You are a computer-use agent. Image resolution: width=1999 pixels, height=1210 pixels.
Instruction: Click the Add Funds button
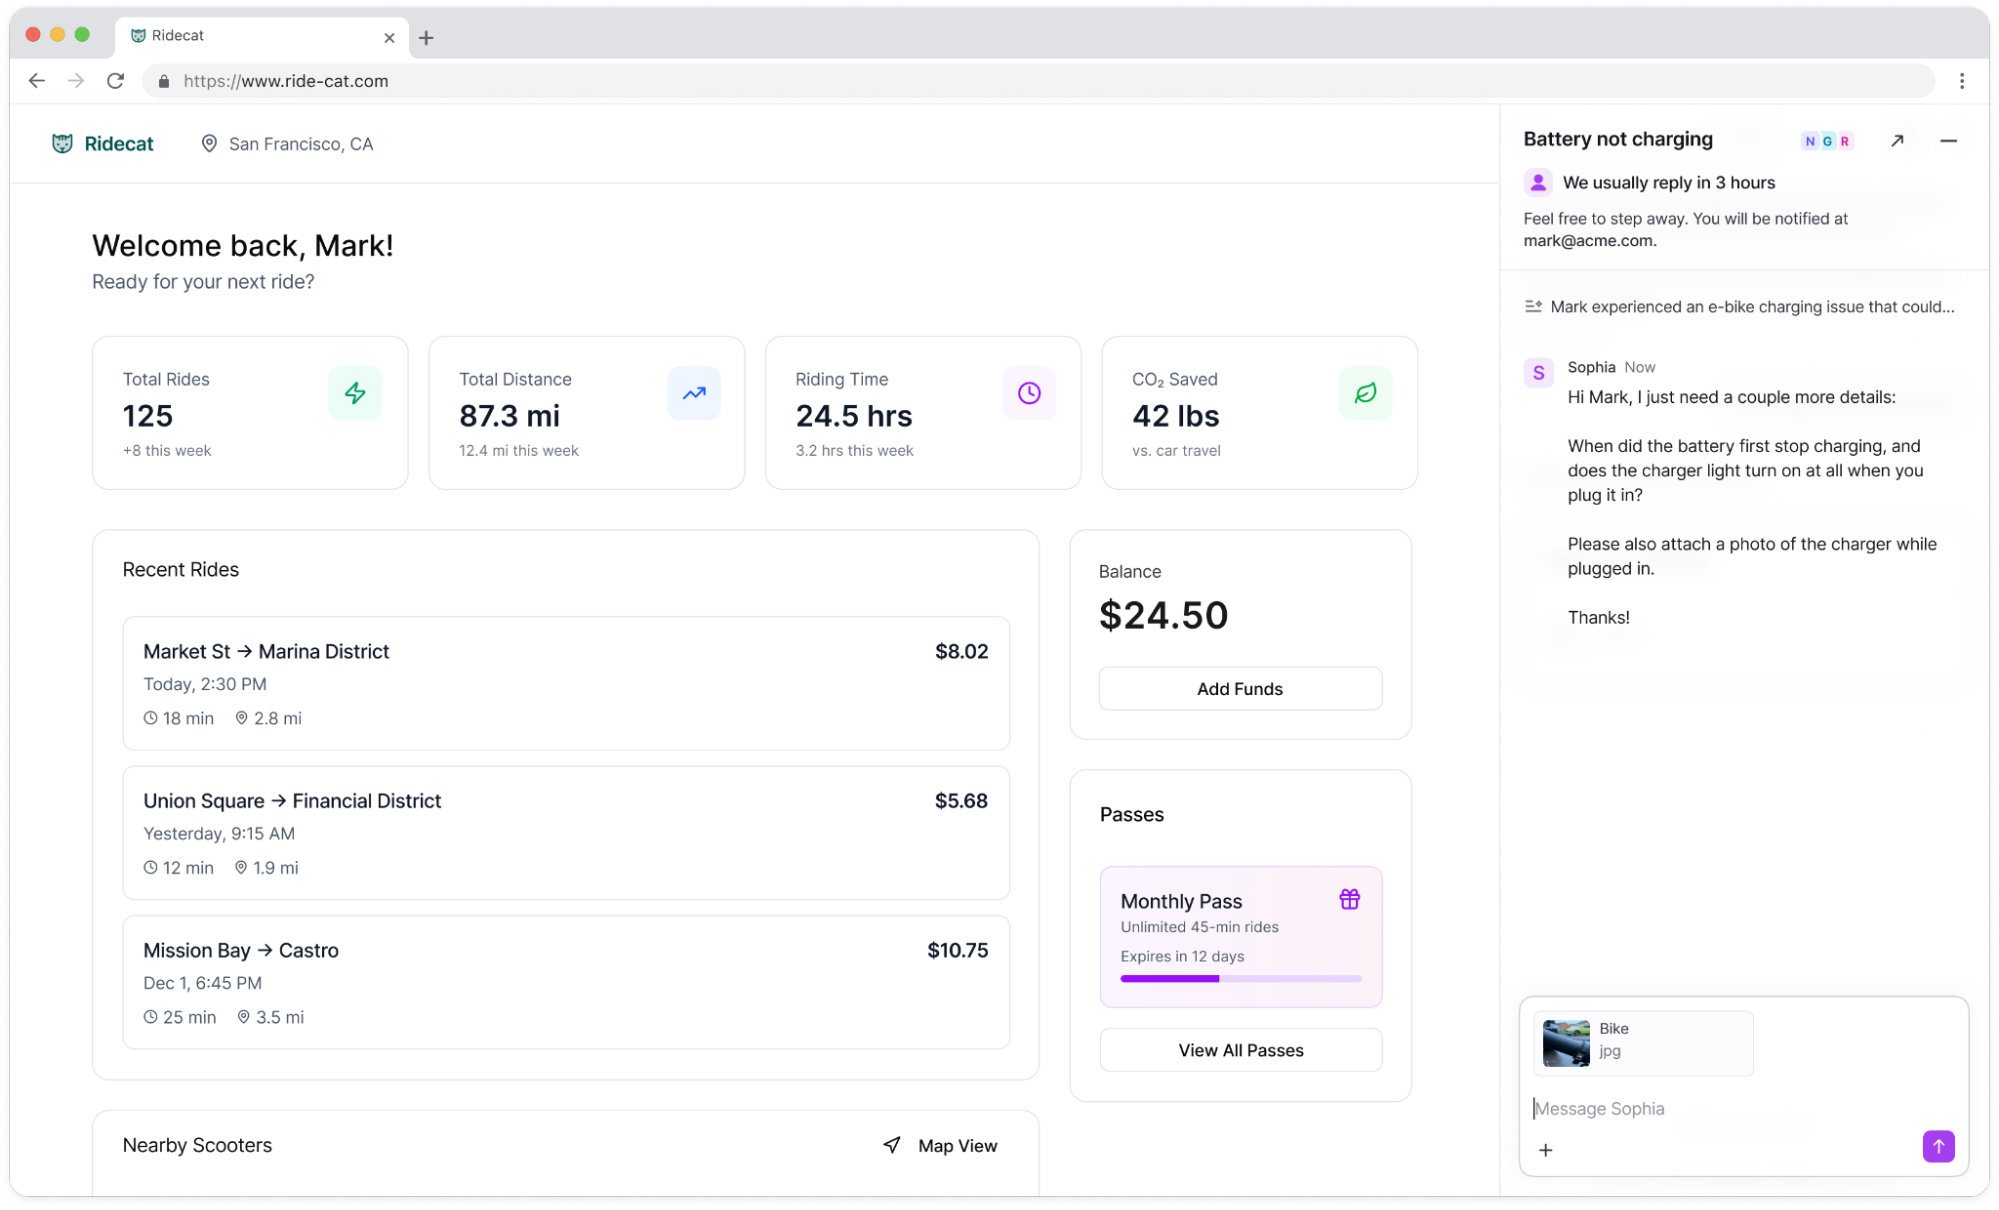pyautogui.click(x=1239, y=689)
